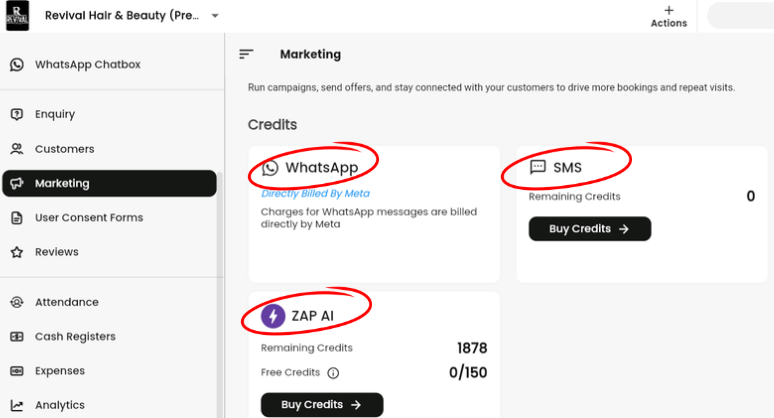Navigate to Expenses in the sidebar
Viewport: 774px width, 418px height.
pos(59,371)
